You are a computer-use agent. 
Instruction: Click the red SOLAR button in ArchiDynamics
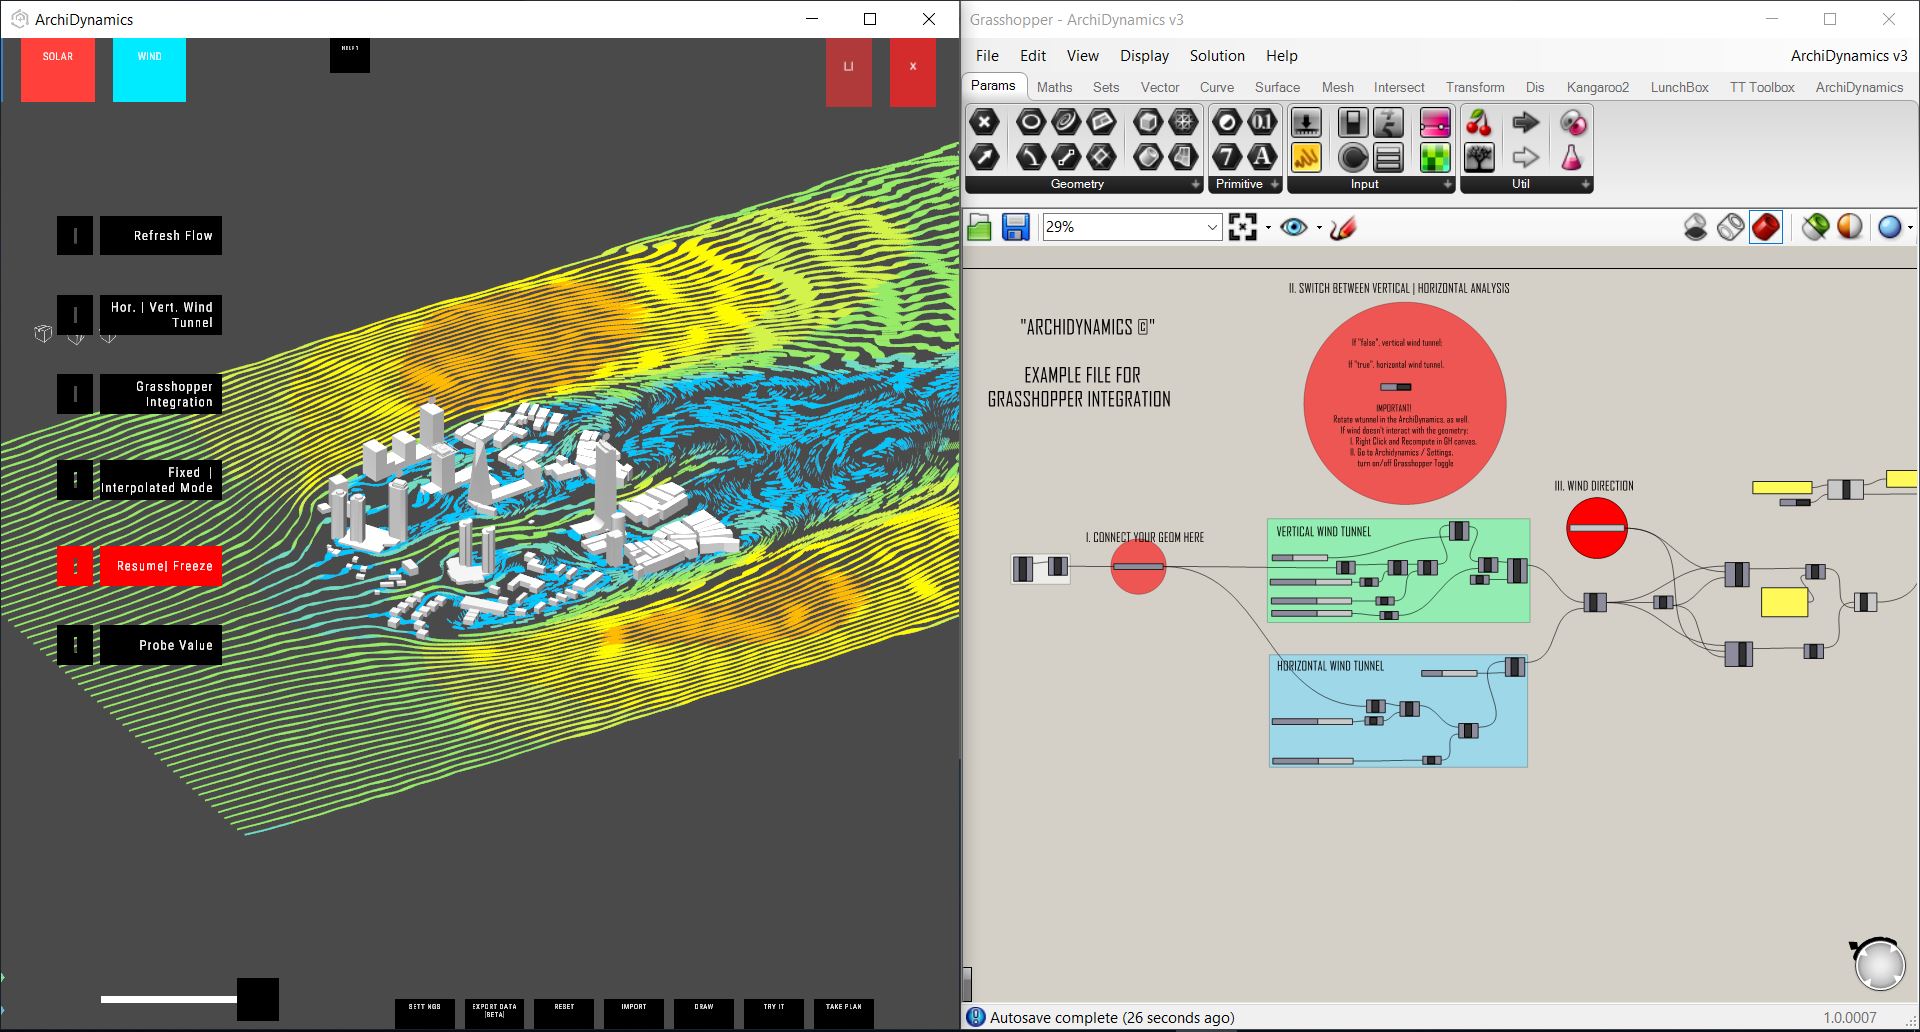click(x=58, y=70)
